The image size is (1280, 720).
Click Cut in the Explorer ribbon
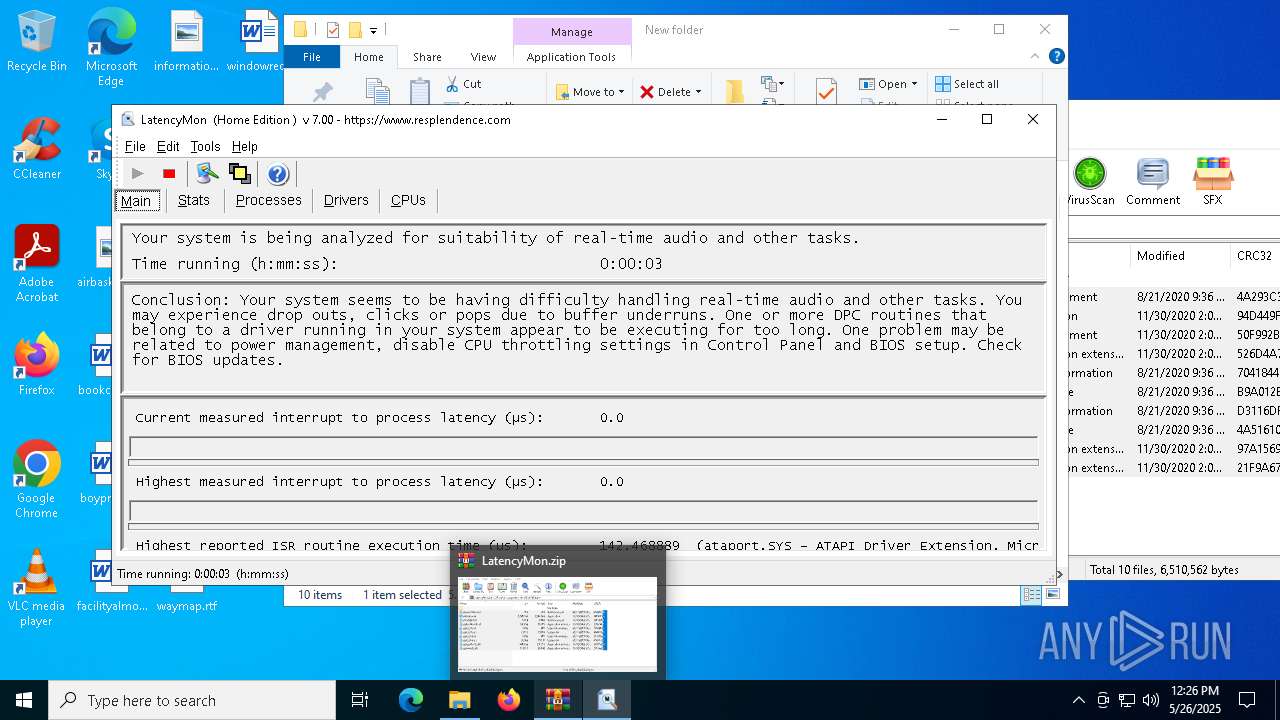464,84
